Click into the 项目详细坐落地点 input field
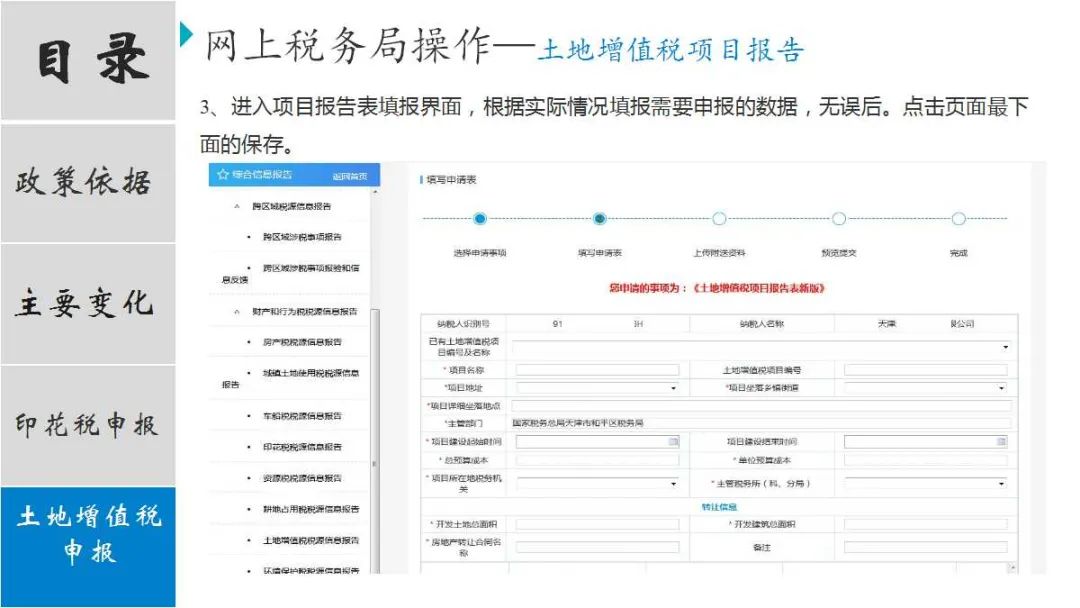1080x608 pixels. tap(761, 406)
